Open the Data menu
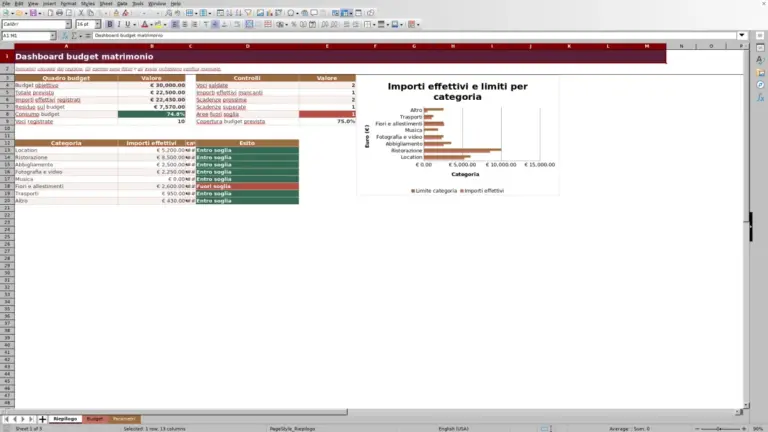 pyautogui.click(x=122, y=3)
